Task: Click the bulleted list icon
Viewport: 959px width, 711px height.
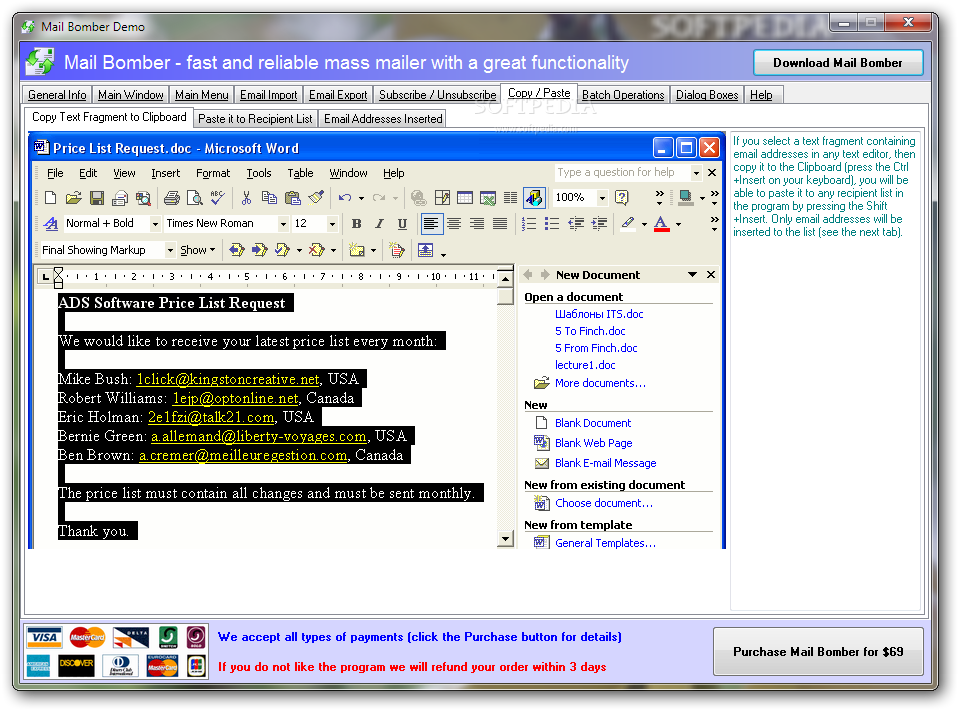Action: pos(552,224)
